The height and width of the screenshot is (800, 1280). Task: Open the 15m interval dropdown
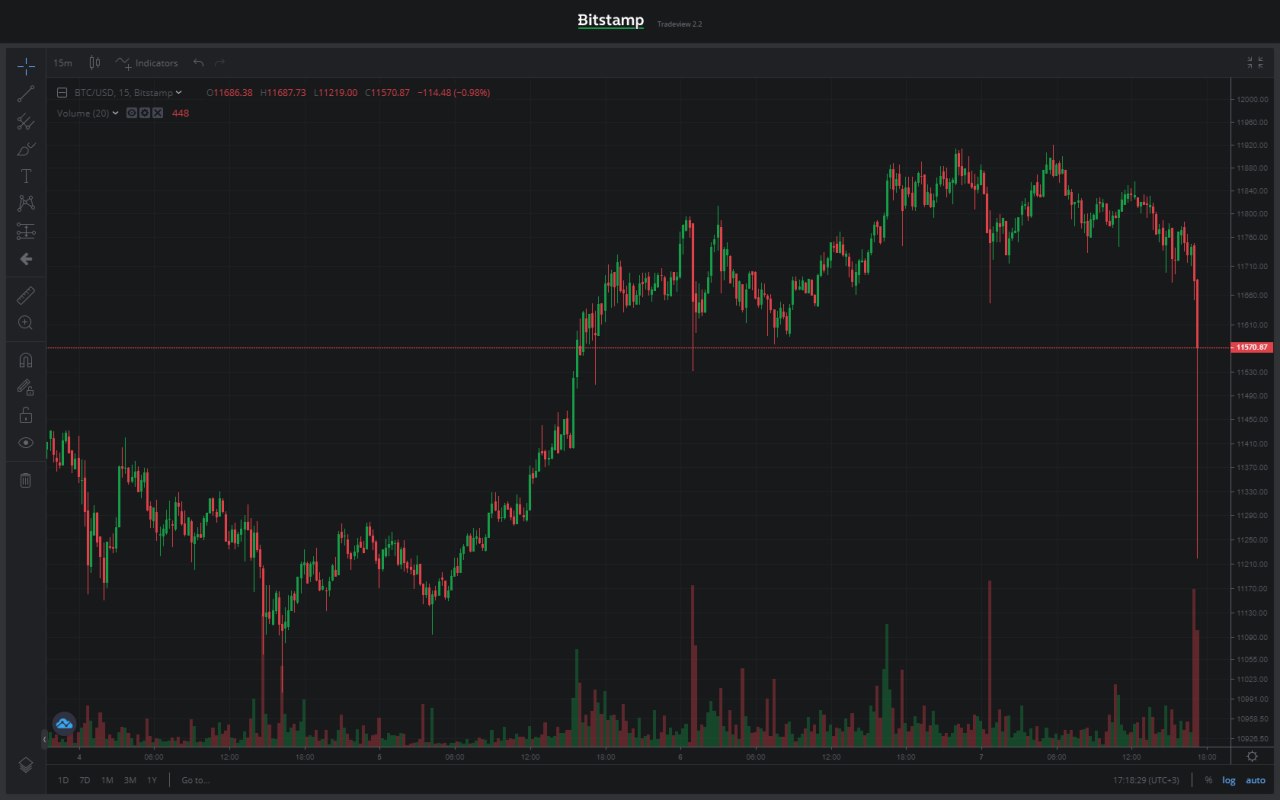click(62, 63)
